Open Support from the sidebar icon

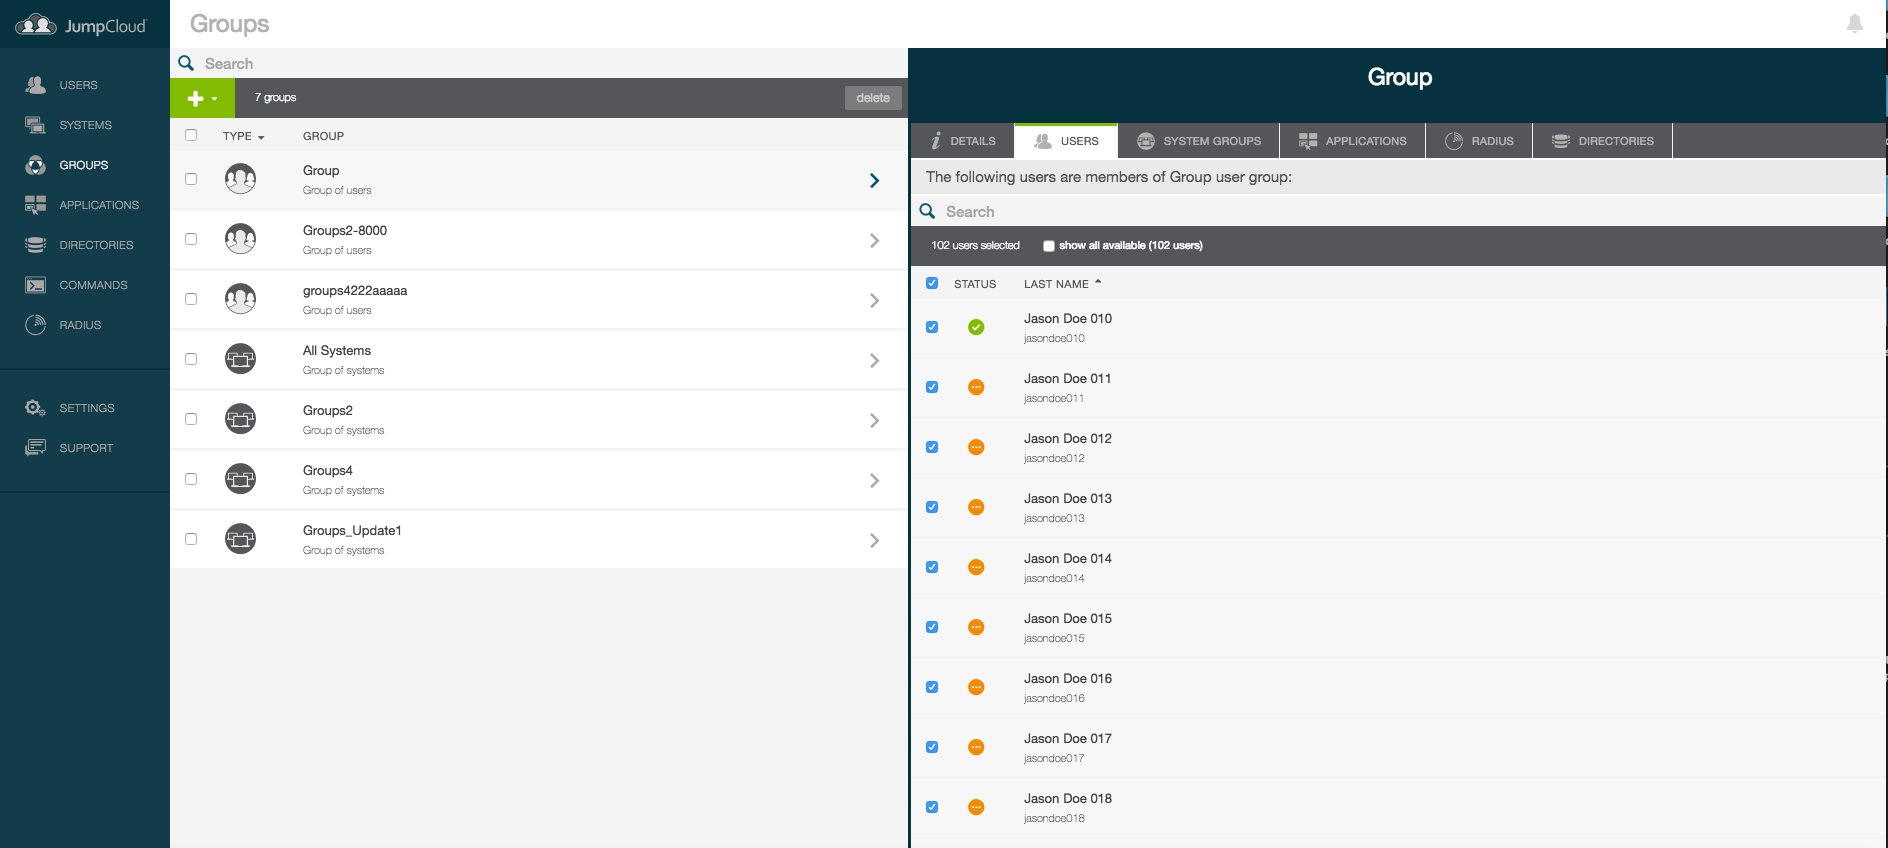click(x=36, y=448)
